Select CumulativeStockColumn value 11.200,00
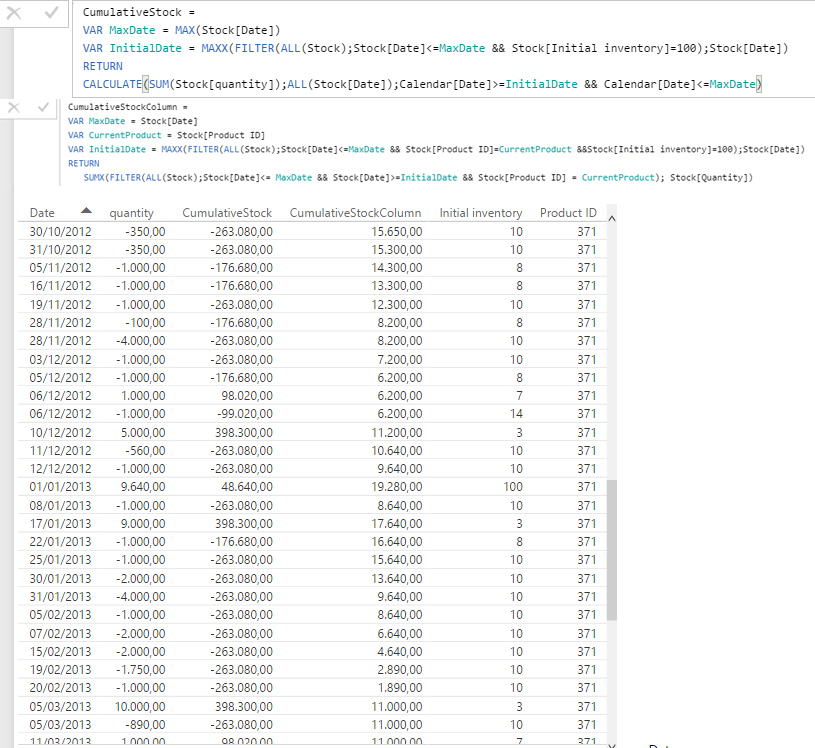This screenshot has width=815, height=748. (x=397, y=432)
